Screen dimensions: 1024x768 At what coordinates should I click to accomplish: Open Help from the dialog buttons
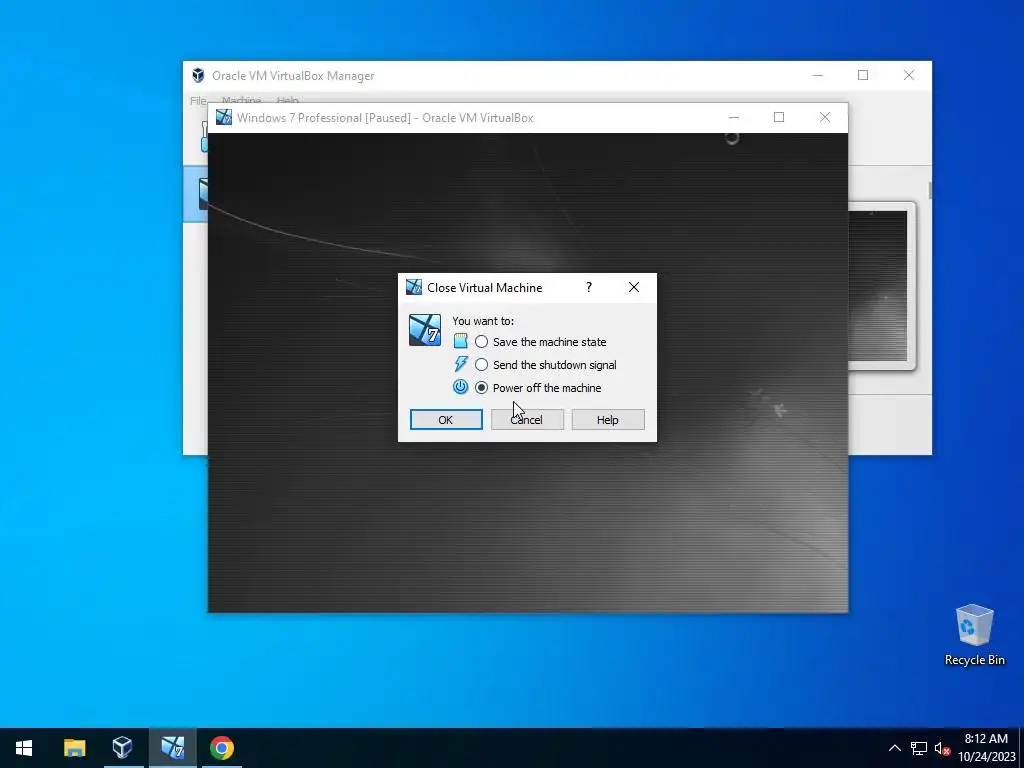(x=608, y=419)
